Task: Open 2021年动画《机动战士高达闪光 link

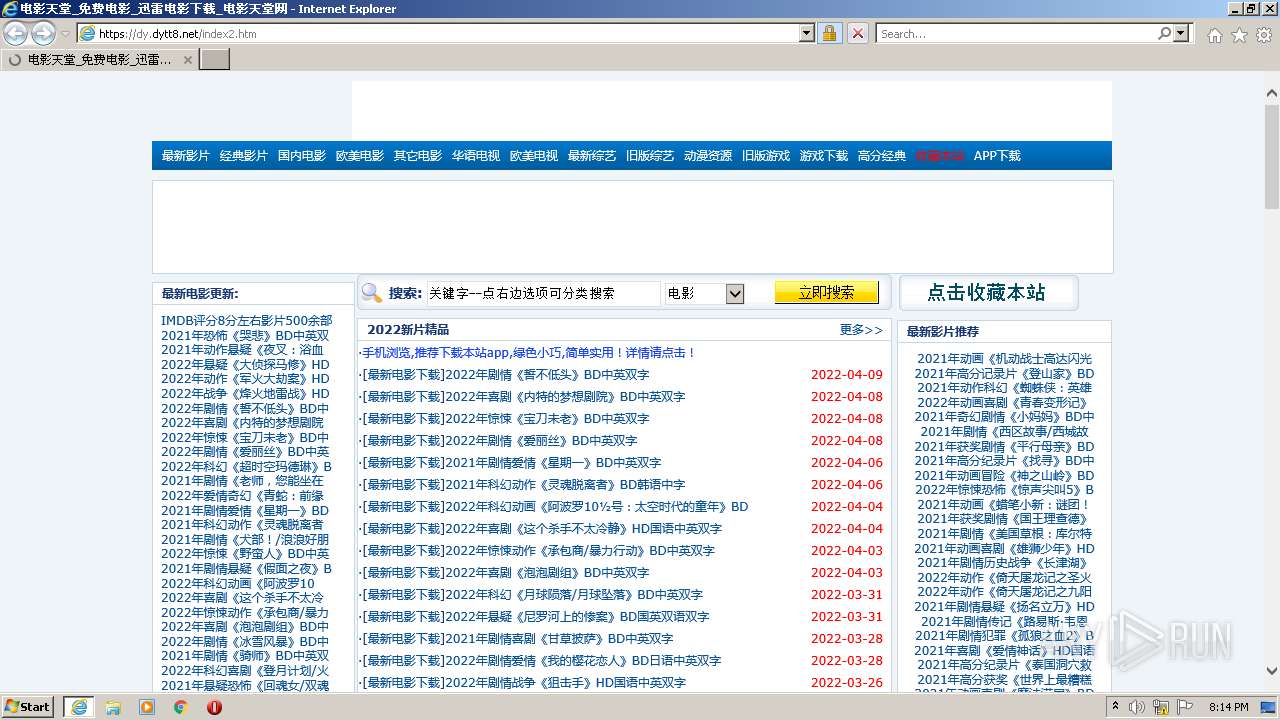Action: coord(1004,359)
